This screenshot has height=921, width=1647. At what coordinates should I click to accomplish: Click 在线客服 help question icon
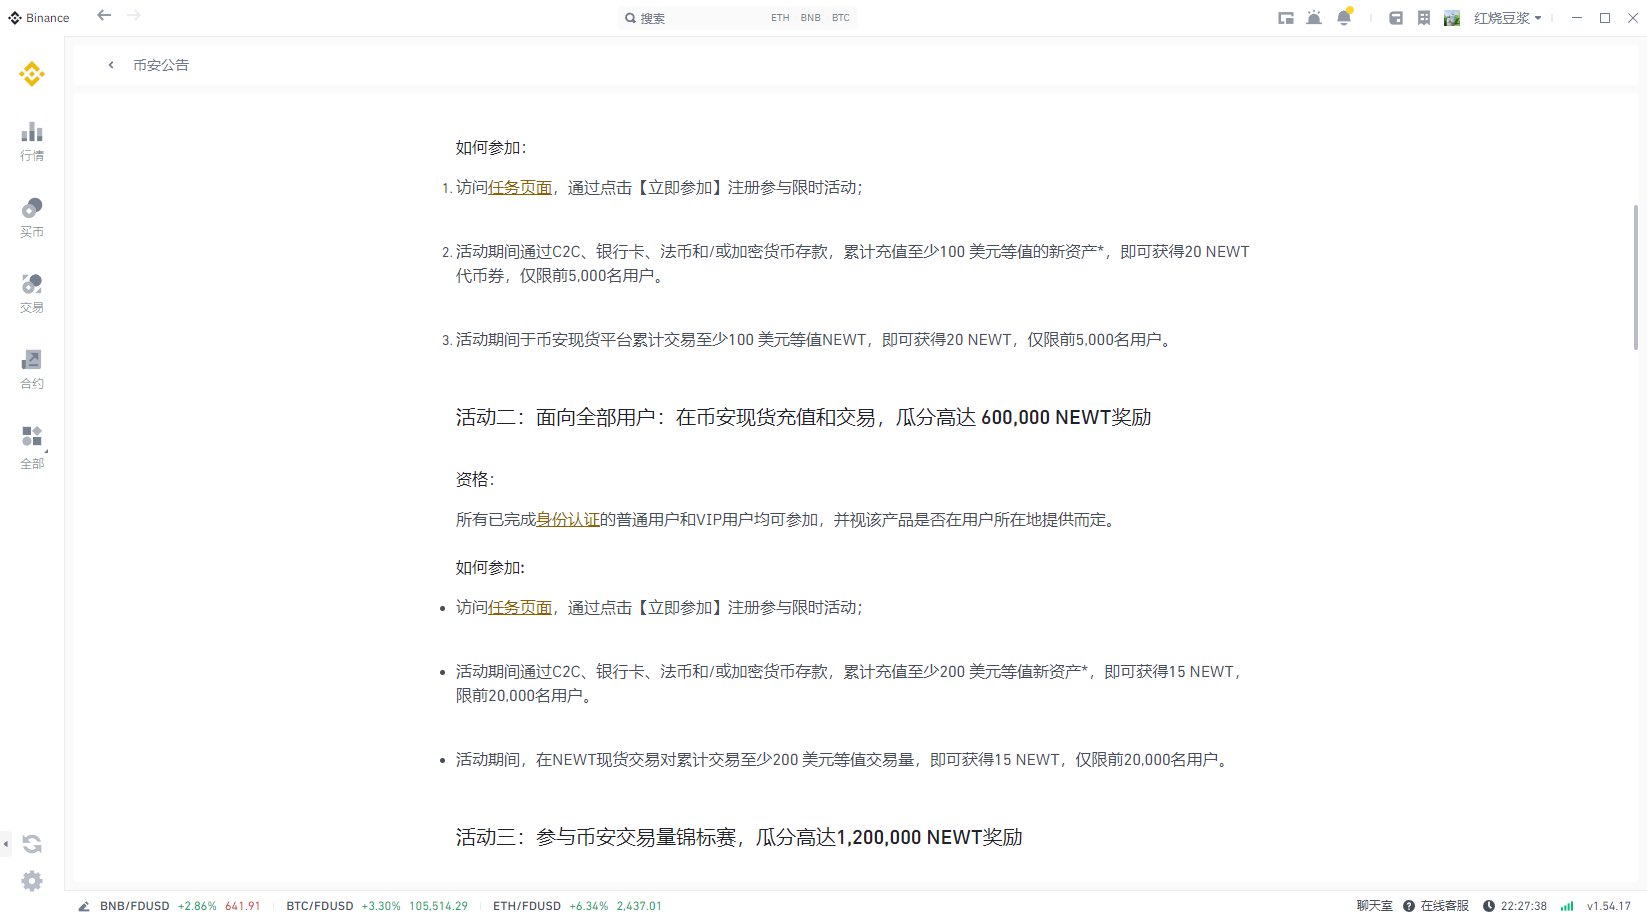(1409, 906)
